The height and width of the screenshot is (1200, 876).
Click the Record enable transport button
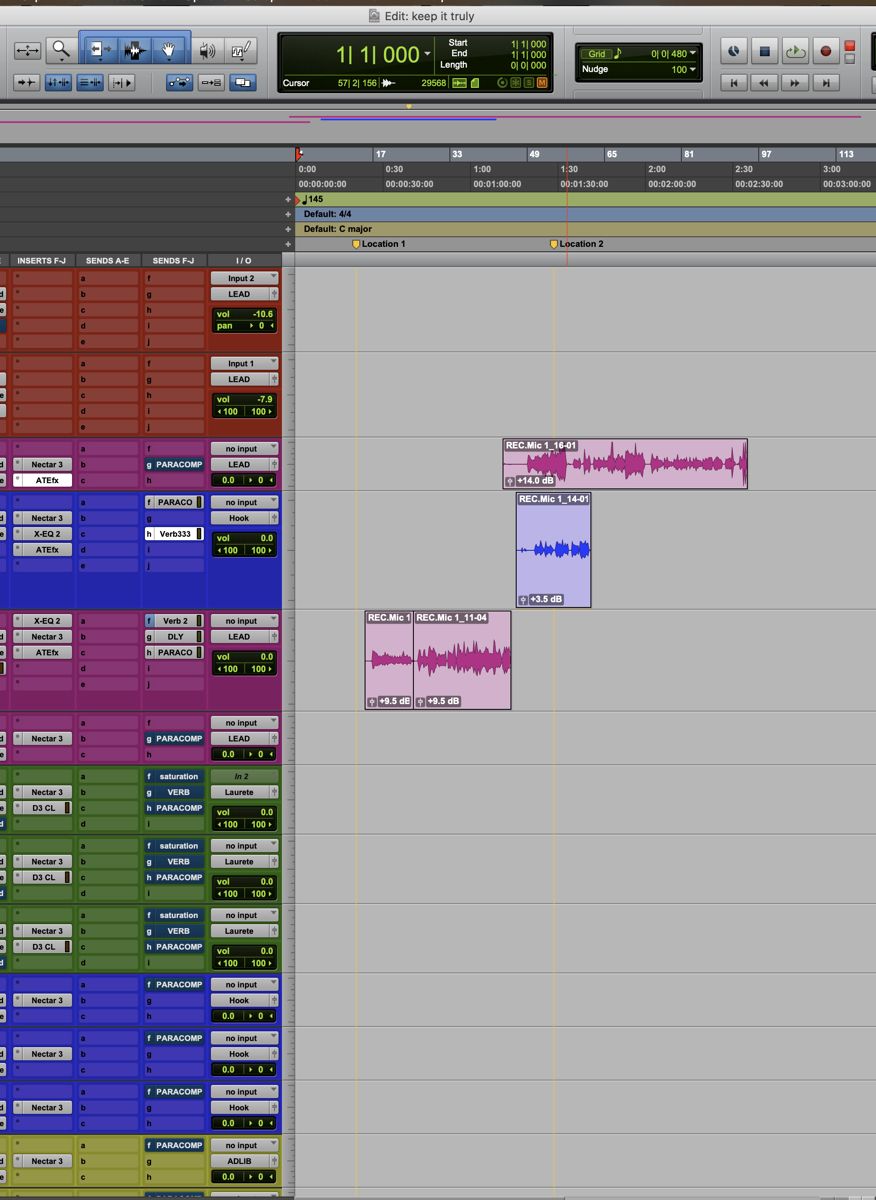tap(826, 51)
